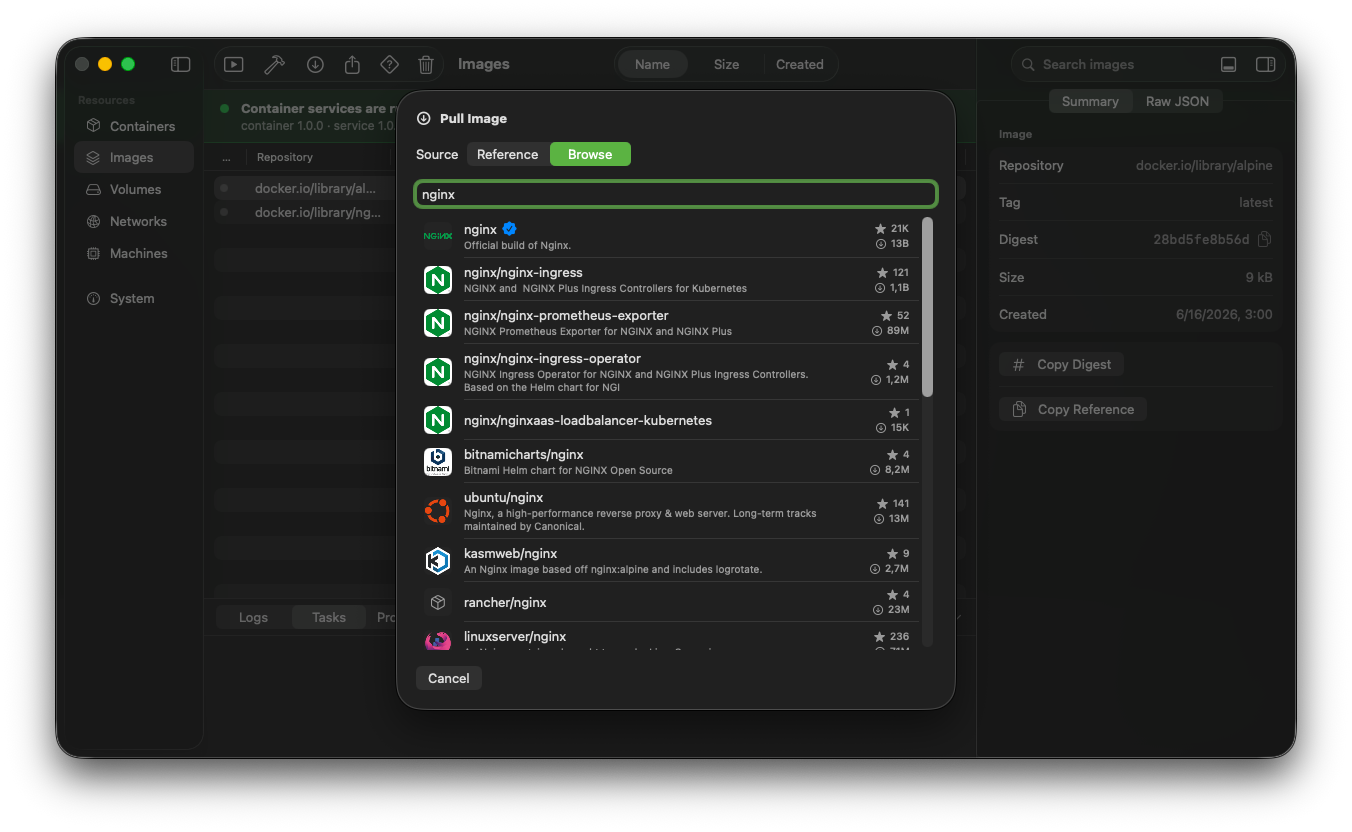Select nginx/nginx-ingress result
The image size is (1352, 832).
point(666,279)
